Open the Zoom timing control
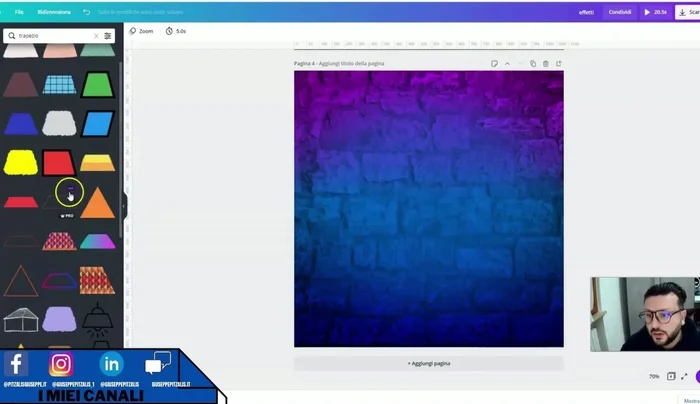 coord(141,31)
